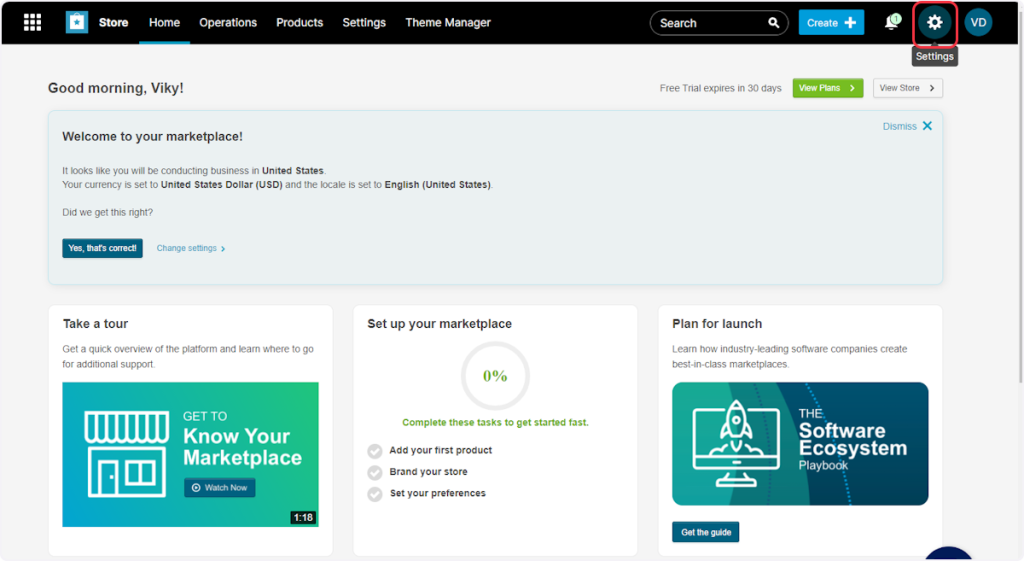Click the green View Plans button
1024x561 pixels.
pyautogui.click(x=827, y=88)
